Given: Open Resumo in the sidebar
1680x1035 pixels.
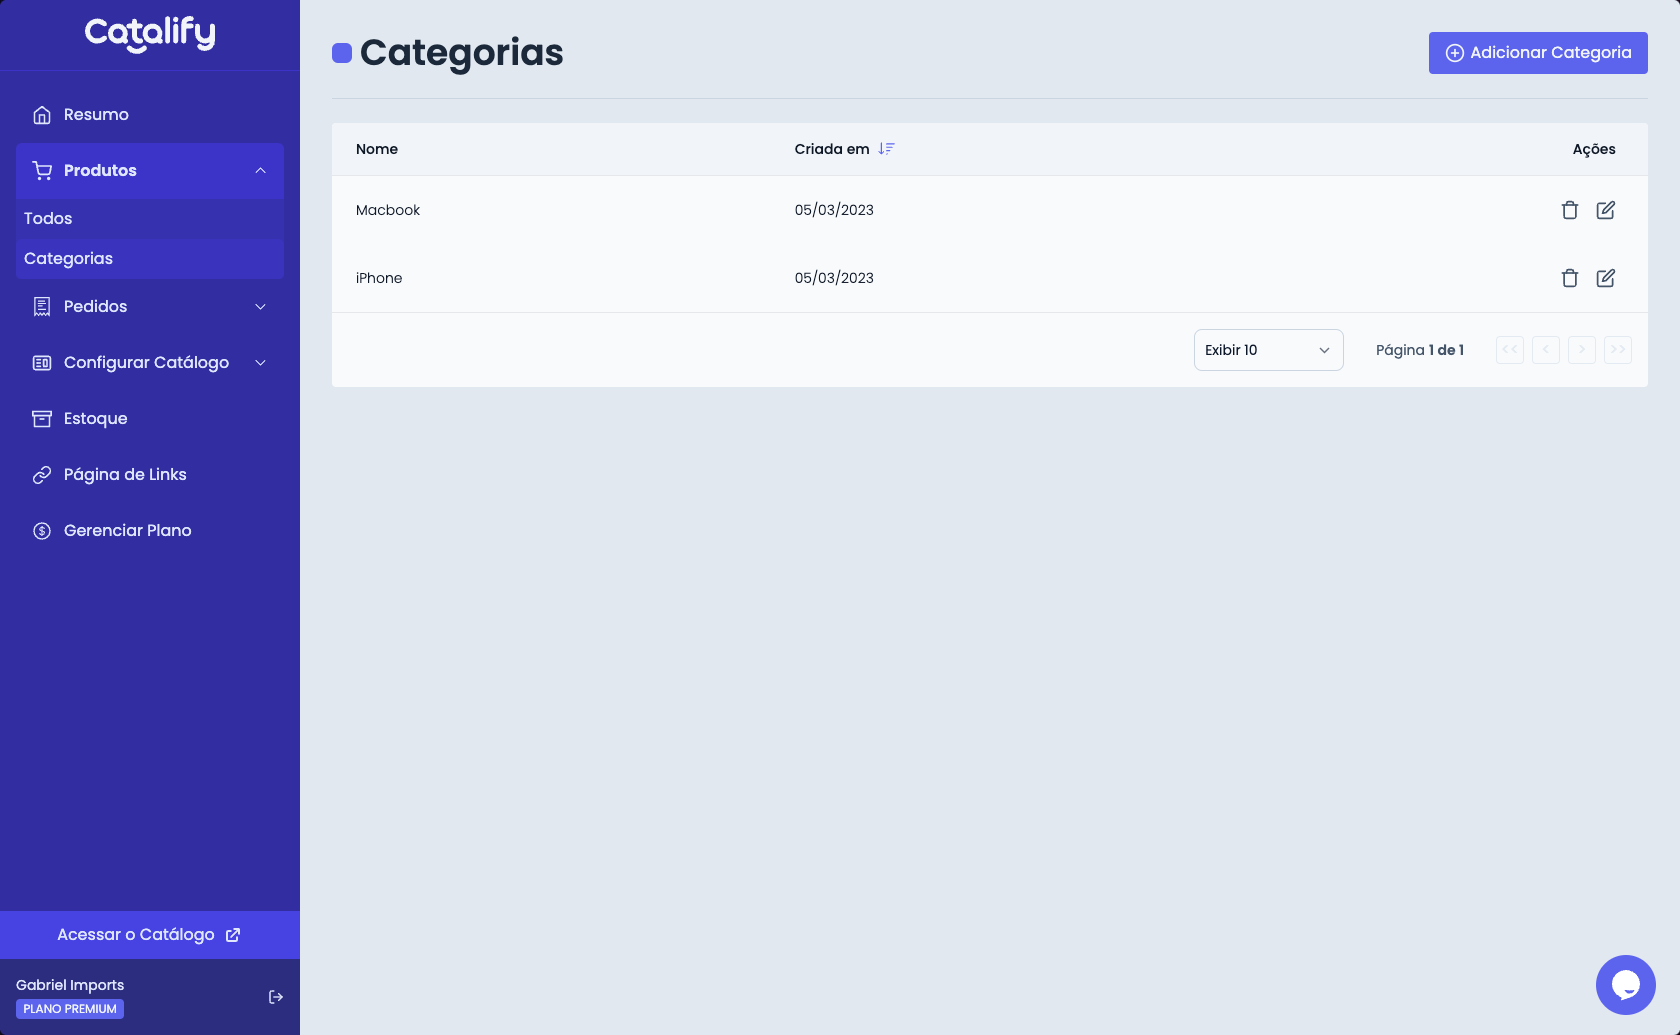Looking at the screenshot, I should pos(150,115).
